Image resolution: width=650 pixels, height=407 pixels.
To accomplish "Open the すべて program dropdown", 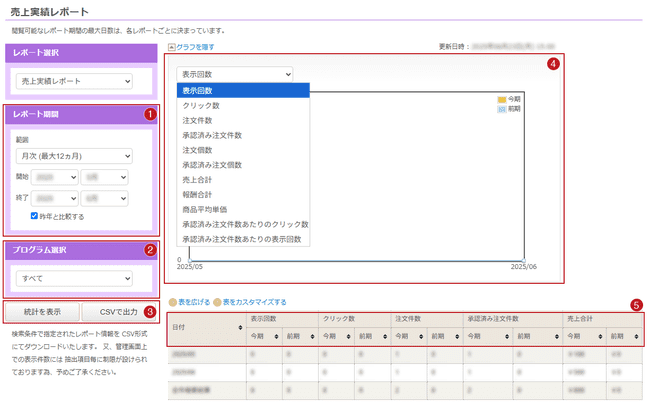I will [74, 279].
